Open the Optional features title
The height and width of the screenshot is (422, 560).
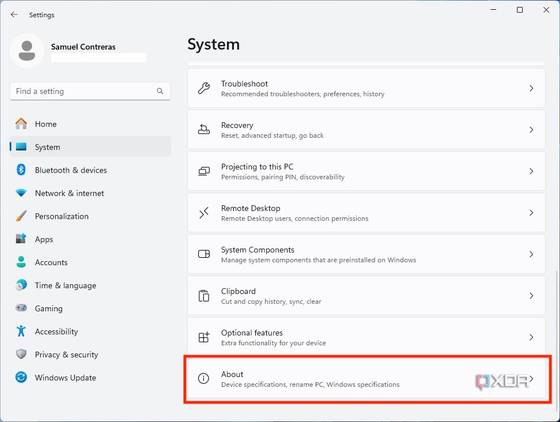point(252,333)
